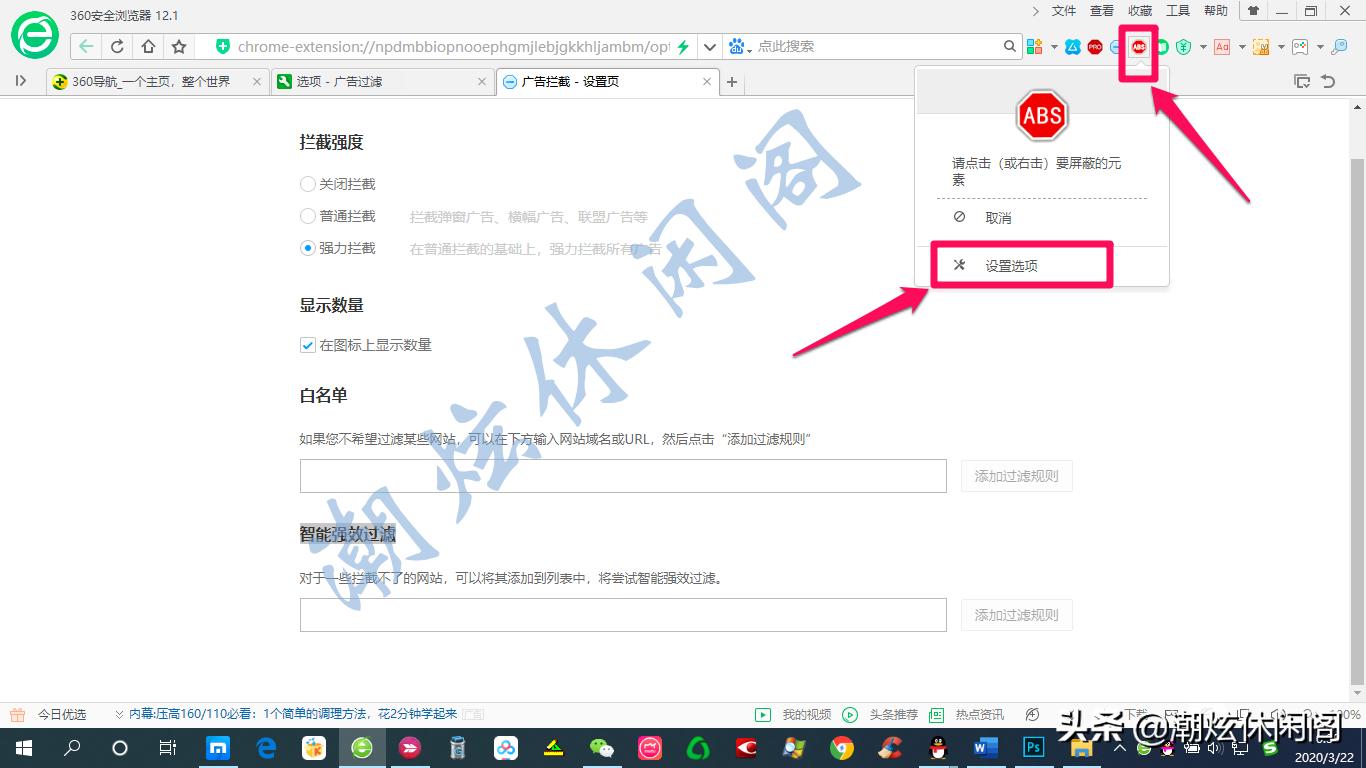Click the red PRO extension icon
Screen dimensions: 1366x768
[x=1095, y=47]
